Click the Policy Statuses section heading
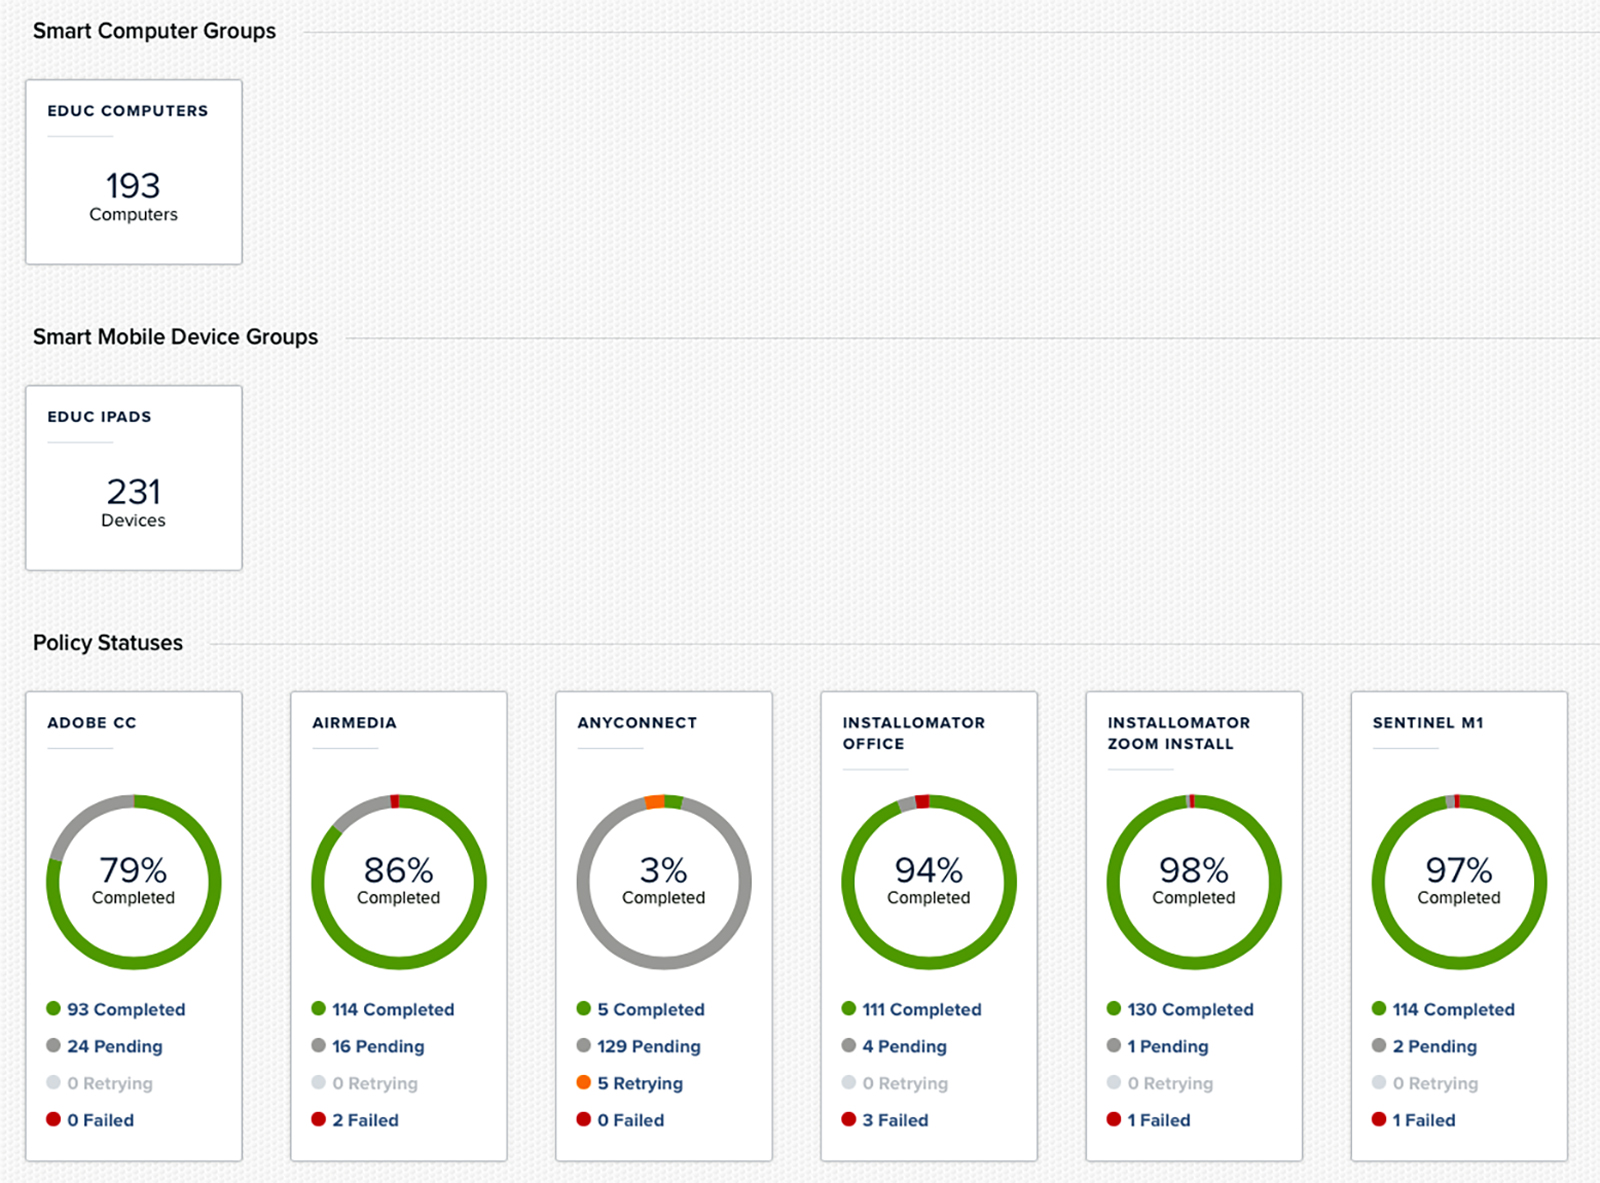The height and width of the screenshot is (1183, 1600). click(108, 643)
